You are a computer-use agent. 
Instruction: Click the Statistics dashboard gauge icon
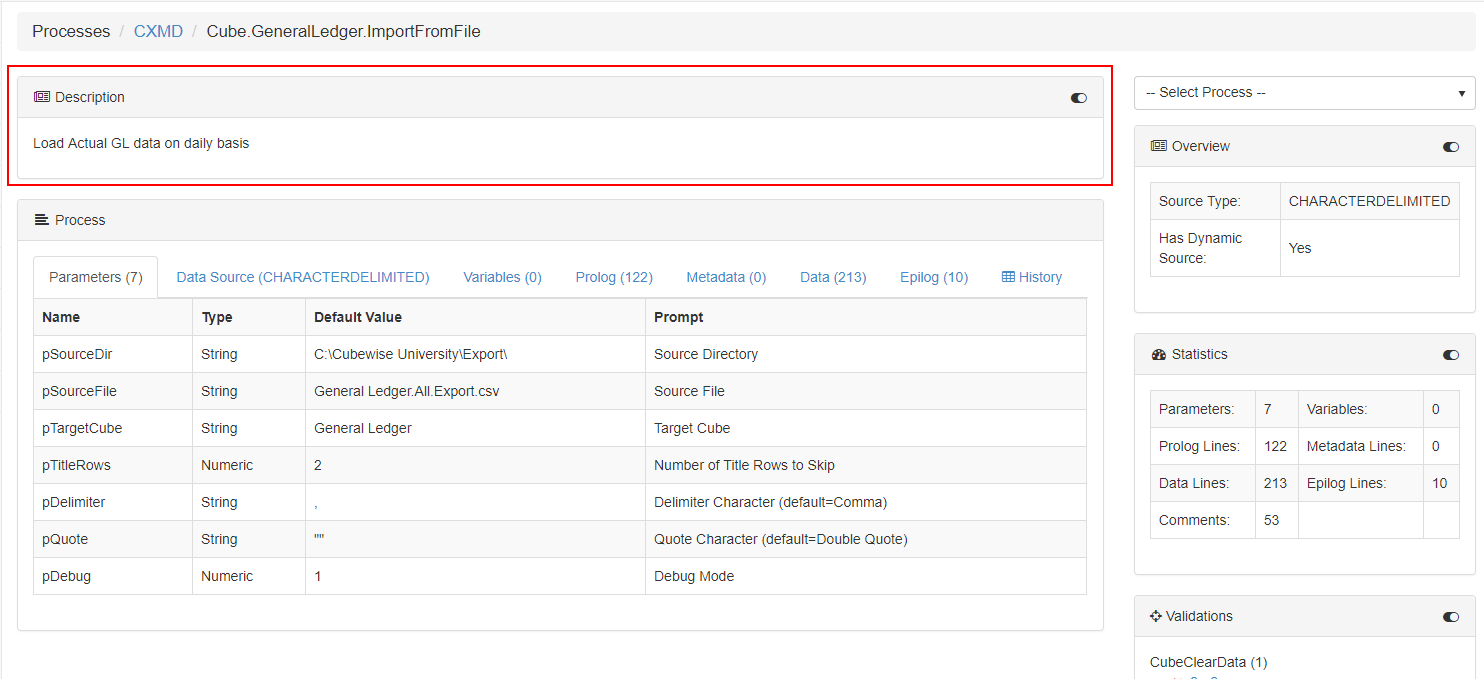tap(1159, 354)
